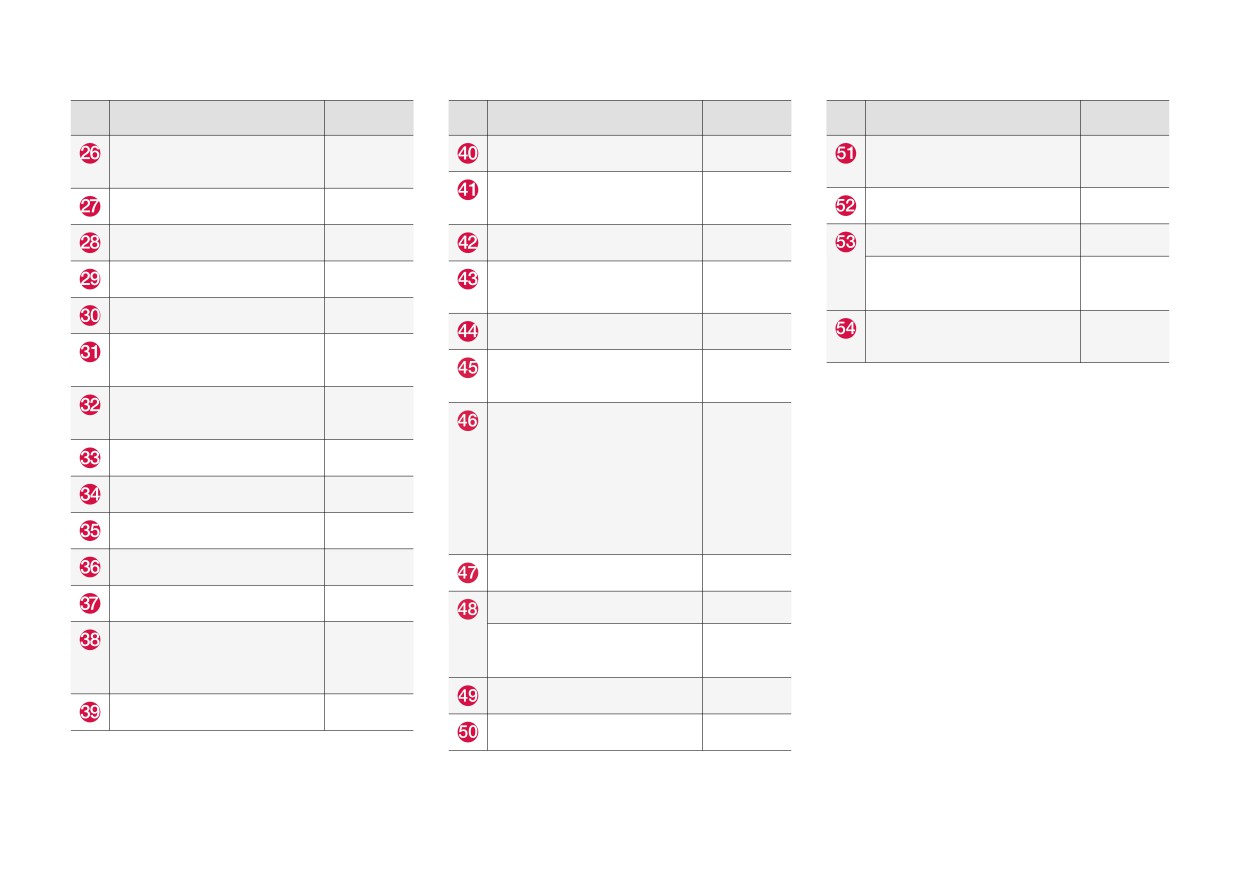Select the number 38 circle icon
1239x872 pixels.
90,640
